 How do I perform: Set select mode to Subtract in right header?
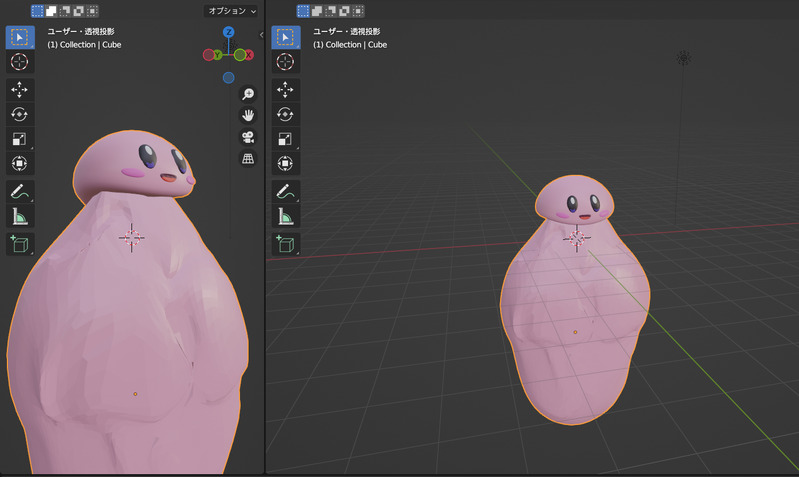(331, 11)
